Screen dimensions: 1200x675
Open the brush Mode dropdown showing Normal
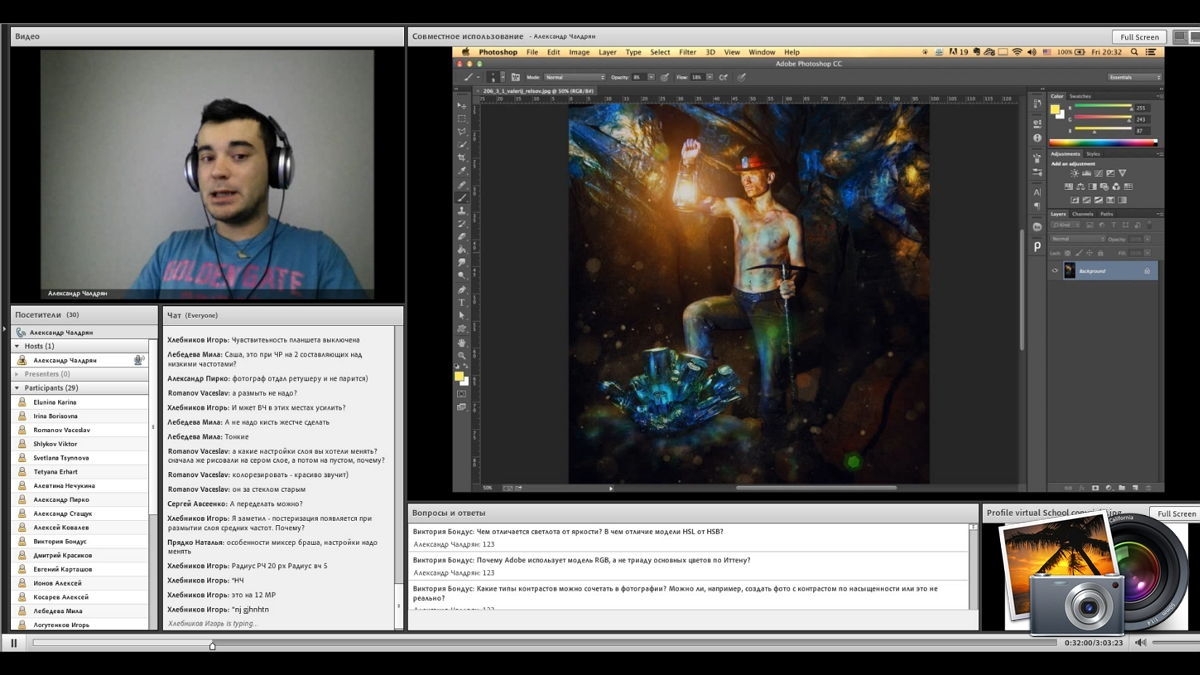[574, 77]
